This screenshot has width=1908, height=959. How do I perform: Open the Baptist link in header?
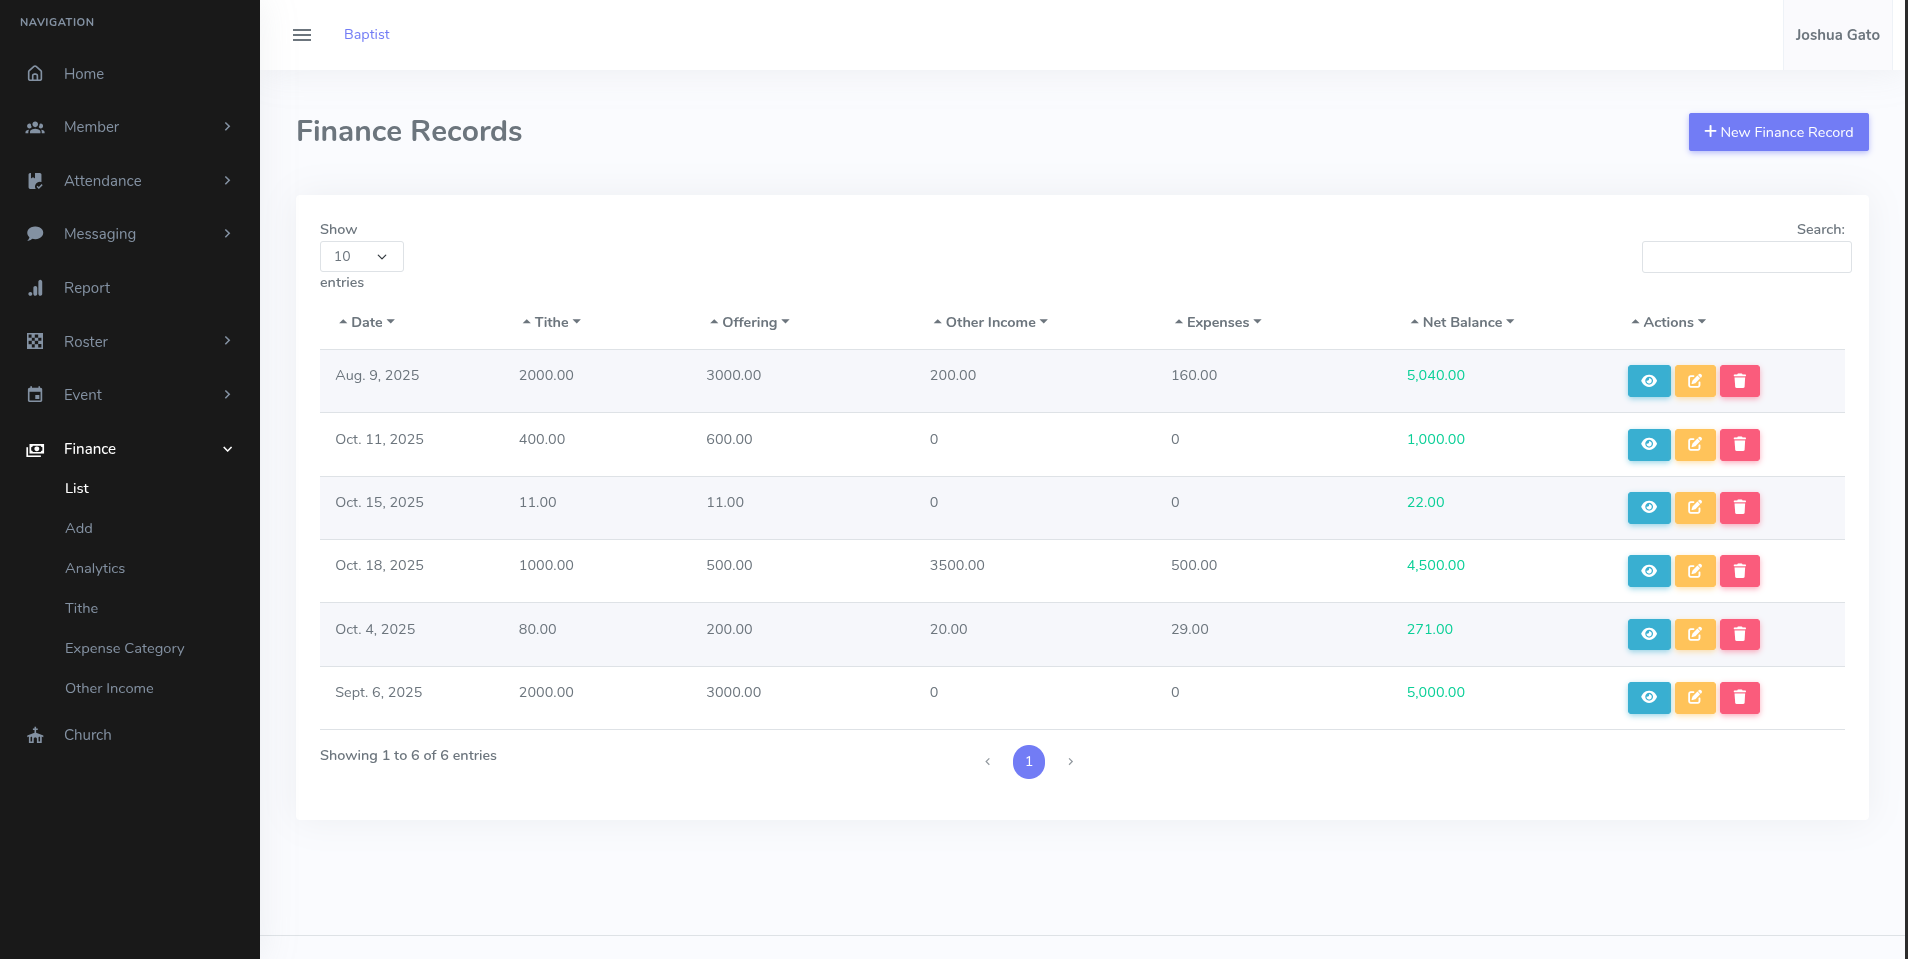[x=366, y=34]
